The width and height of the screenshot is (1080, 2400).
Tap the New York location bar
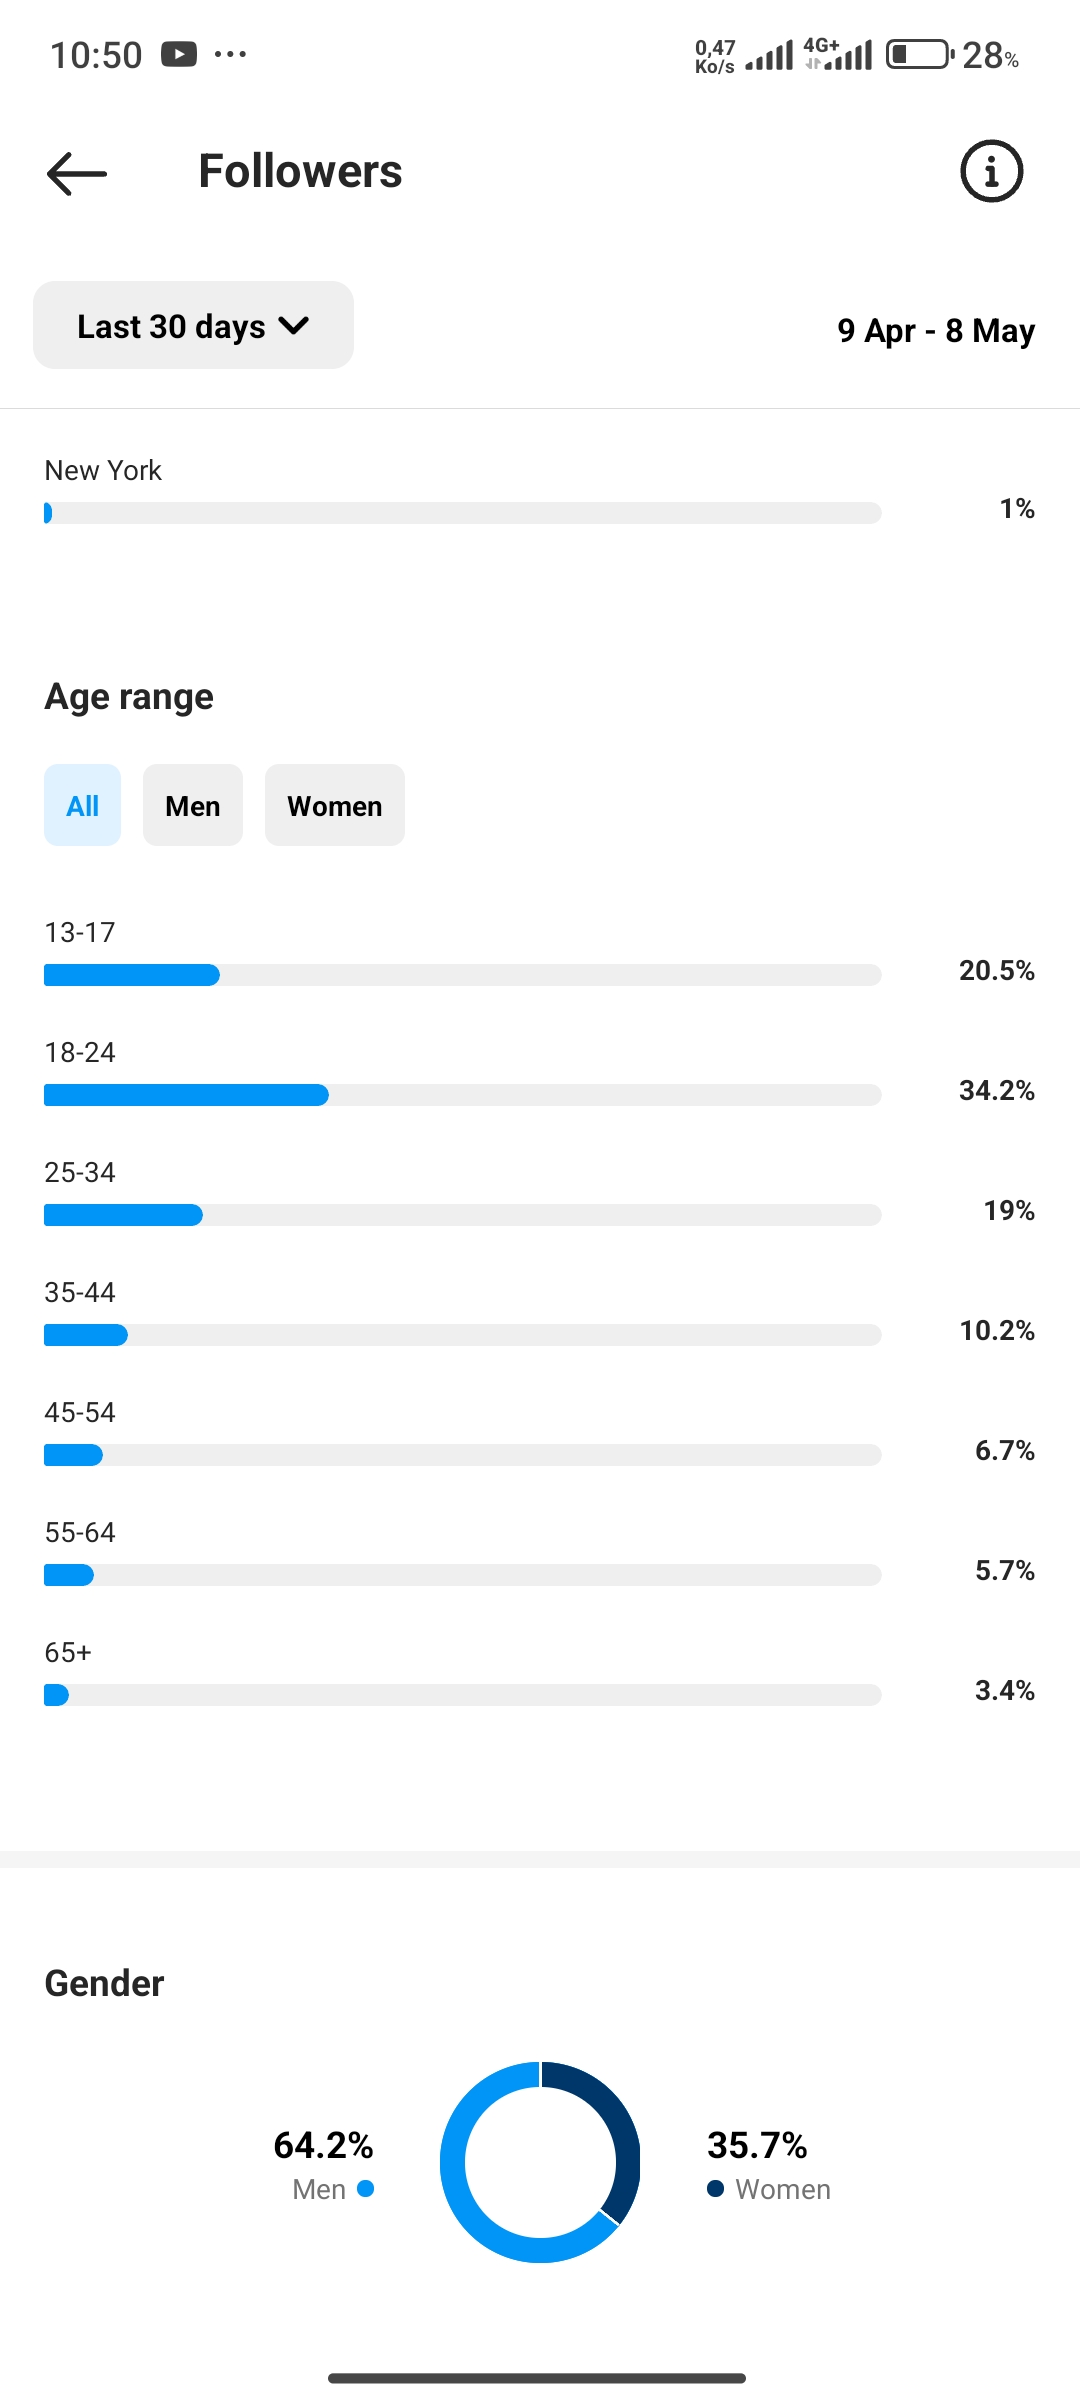click(462, 513)
